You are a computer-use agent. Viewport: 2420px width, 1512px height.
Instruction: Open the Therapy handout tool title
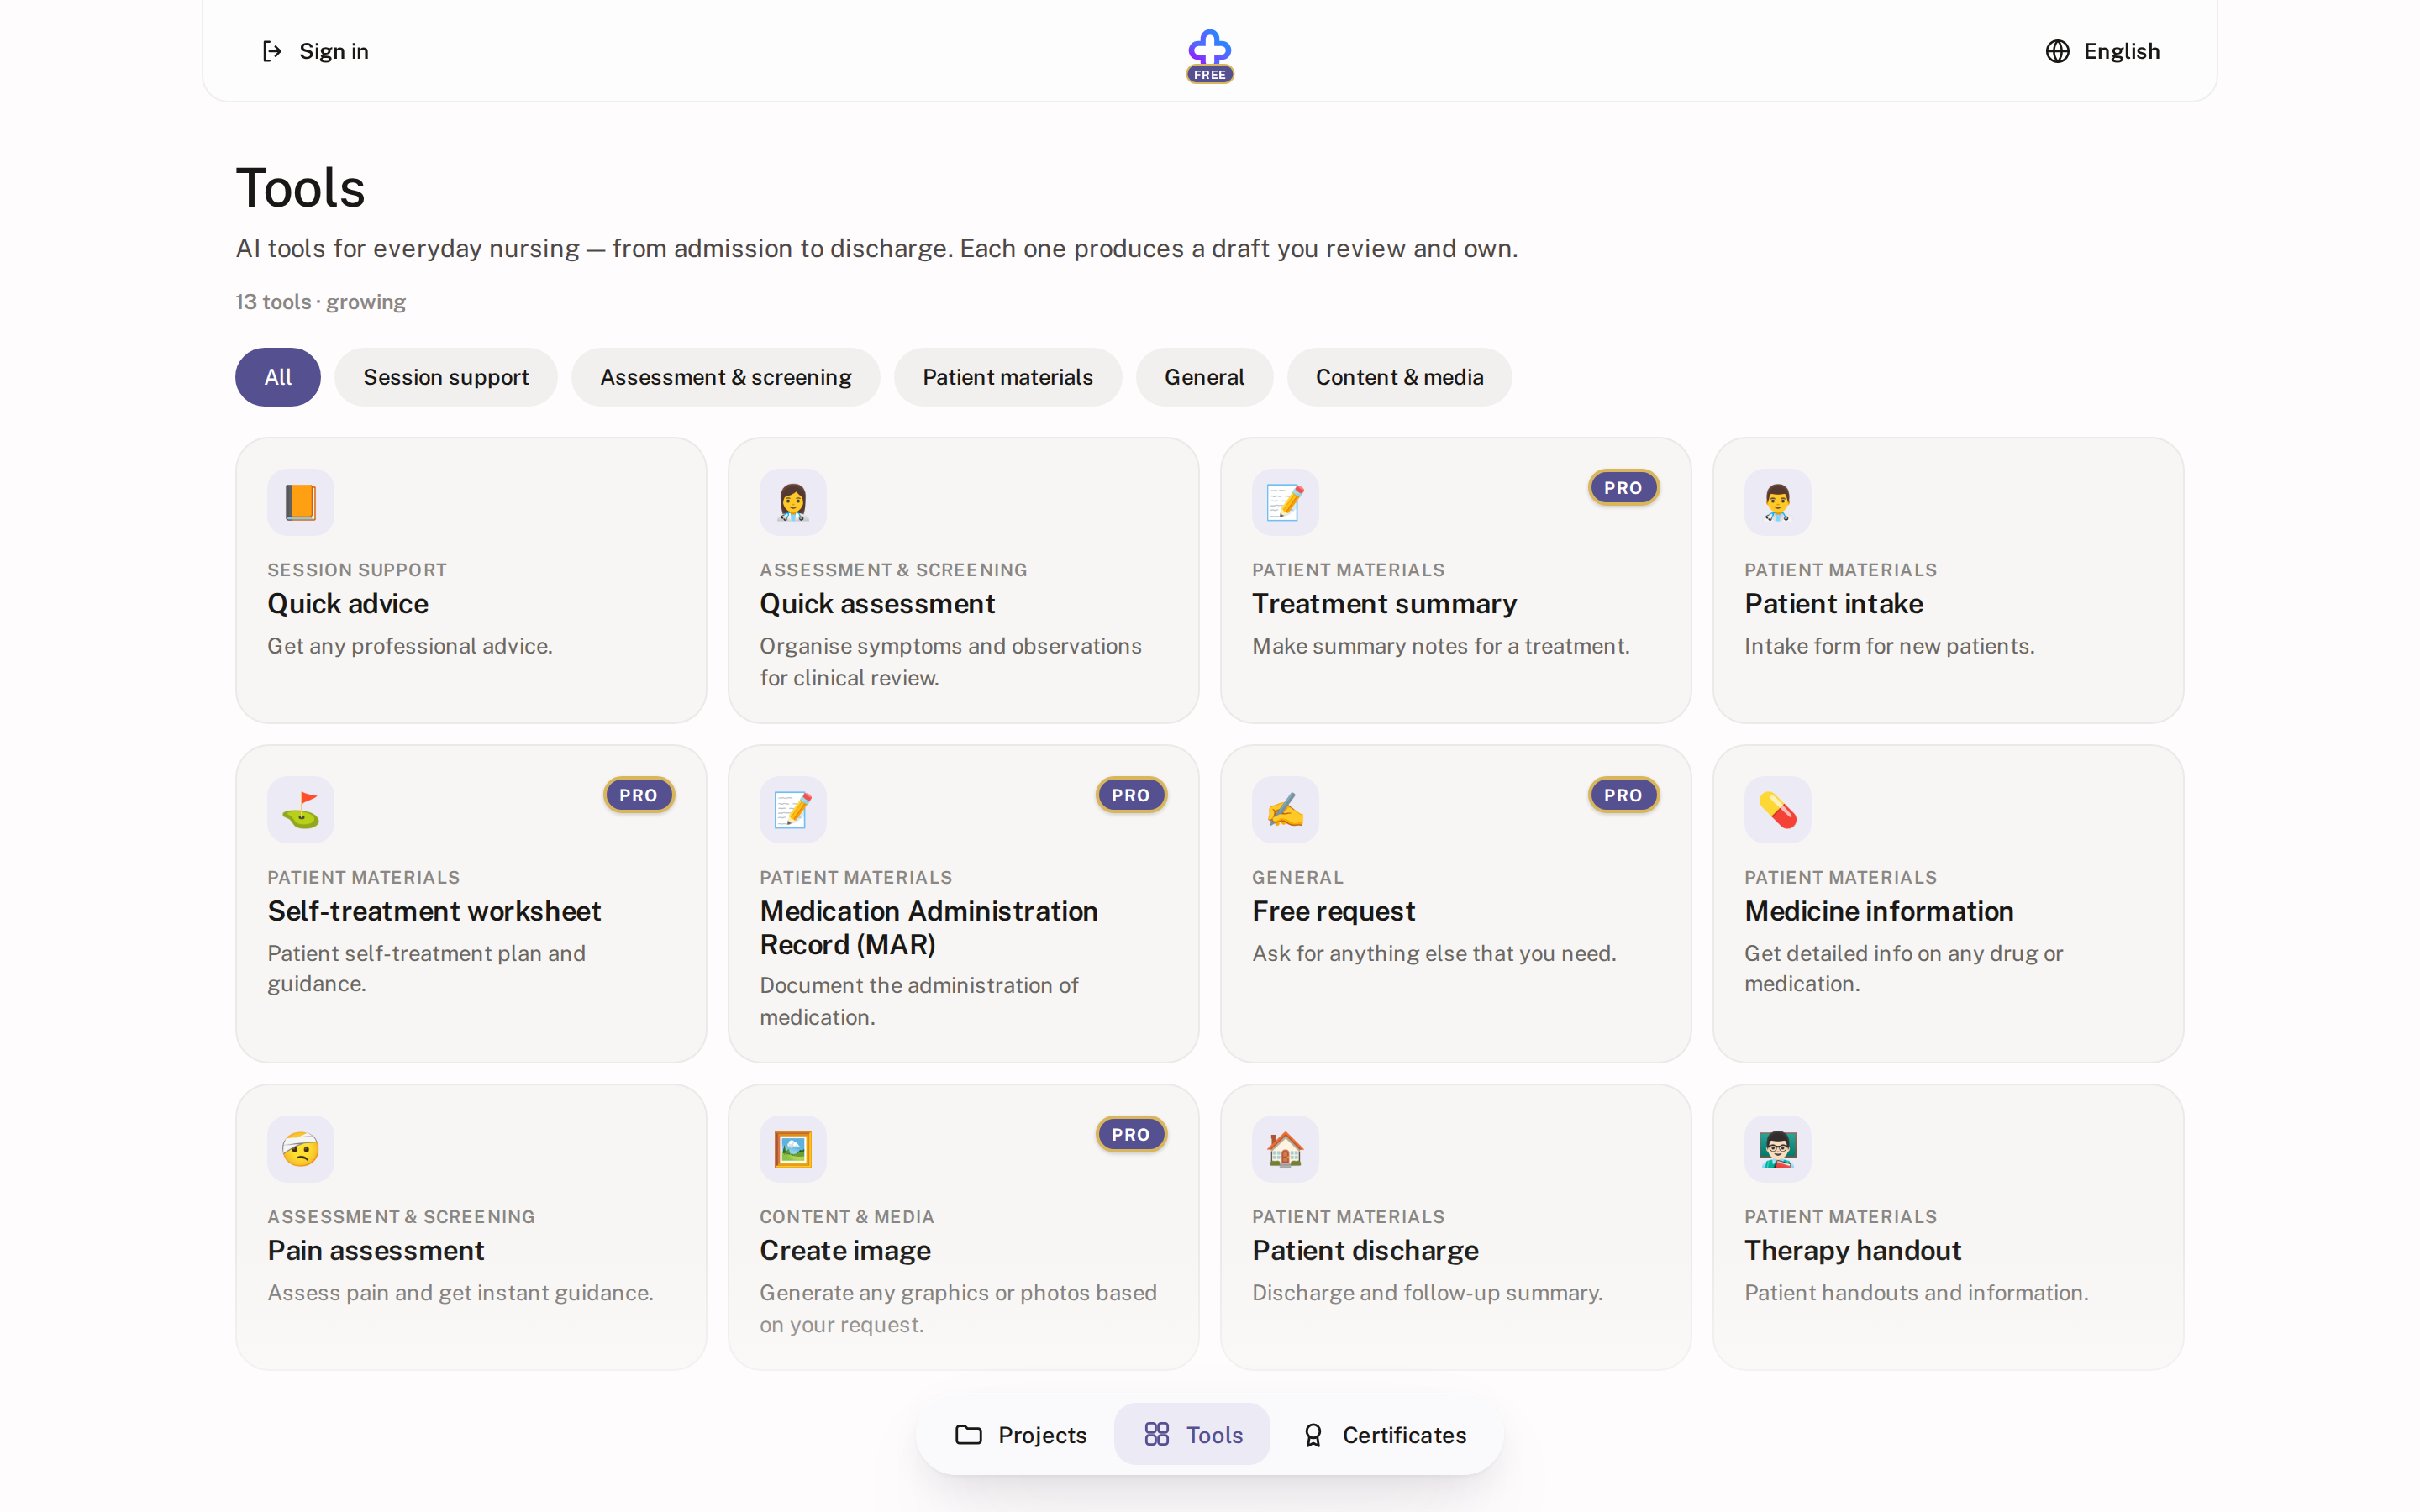click(1852, 1251)
